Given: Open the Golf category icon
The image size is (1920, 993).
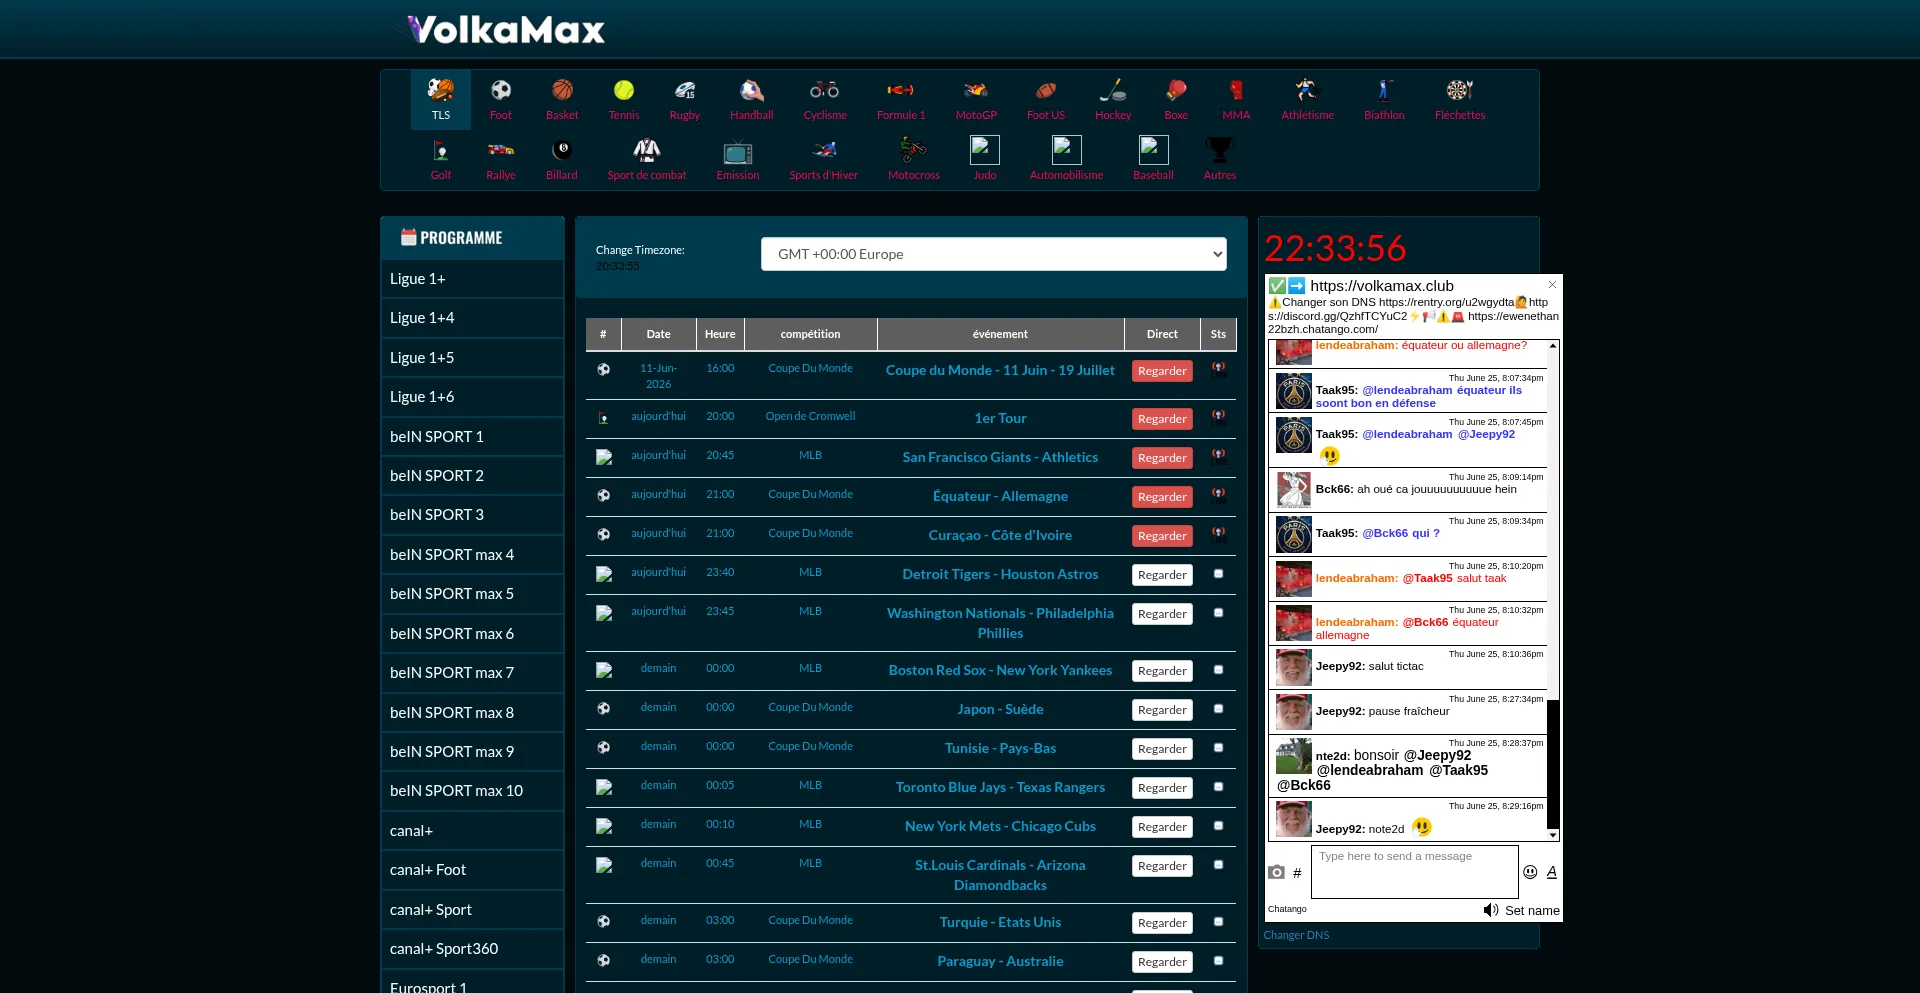Looking at the screenshot, I should coord(441,151).
